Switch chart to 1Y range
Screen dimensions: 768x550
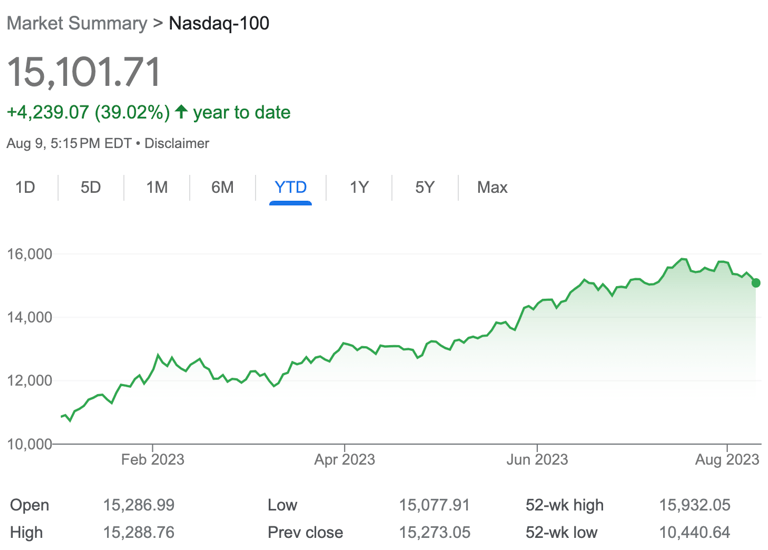point(359,187)
